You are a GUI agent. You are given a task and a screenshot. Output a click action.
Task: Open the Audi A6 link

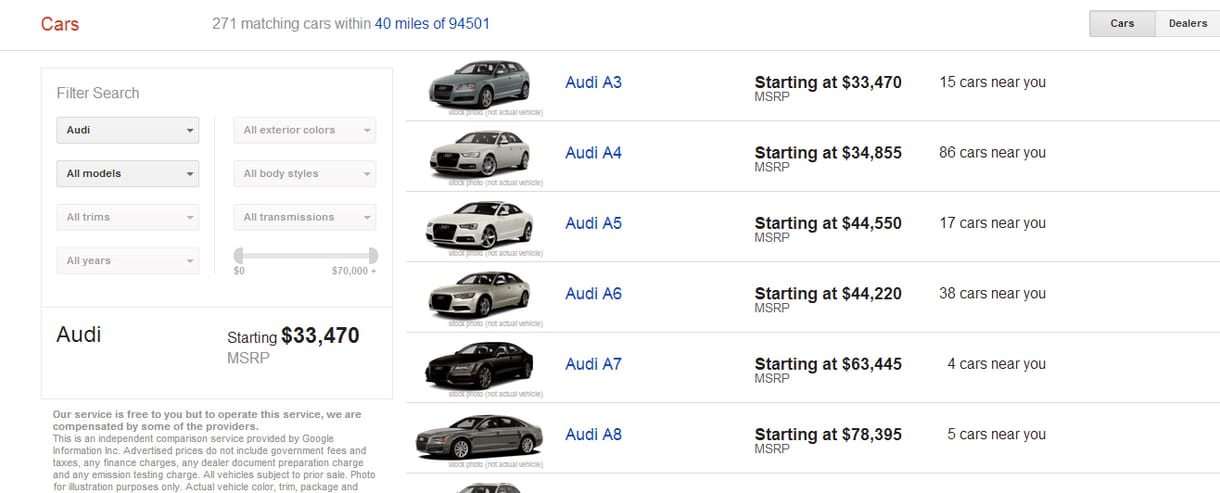coord(593,294)
